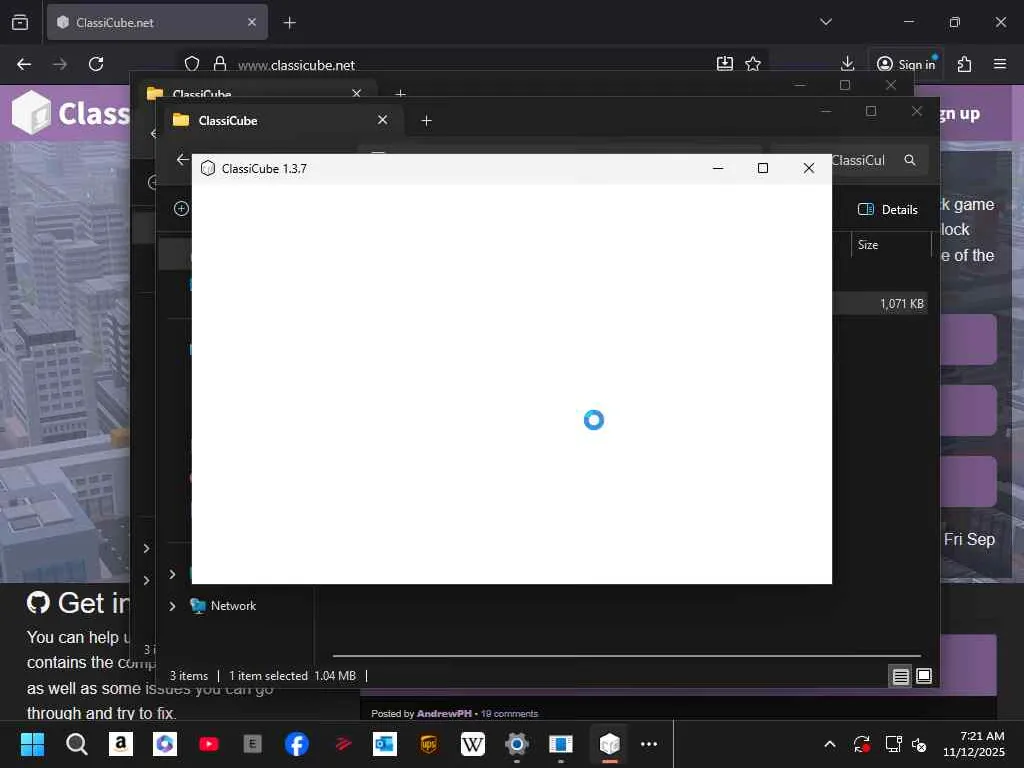This screenshot has width=1024, height=768.
Task: Open YouTube from the taskbar
Action: tap(209, 744)
